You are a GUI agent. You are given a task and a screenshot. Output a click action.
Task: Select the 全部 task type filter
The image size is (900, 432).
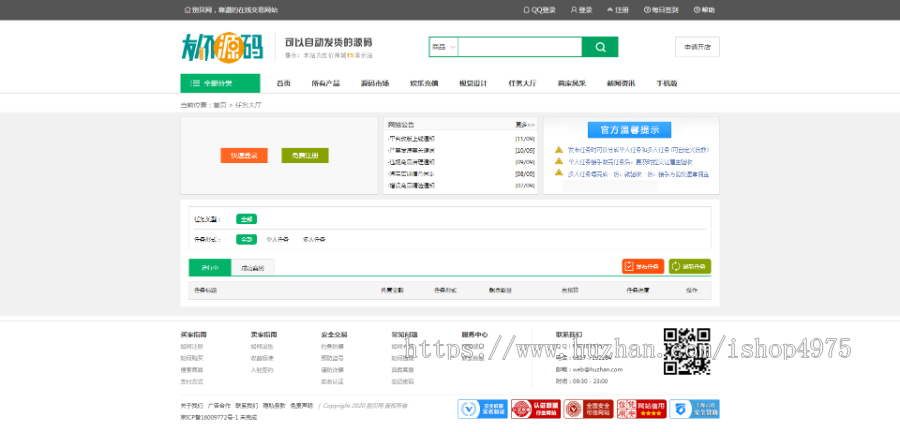pos(246,218)
